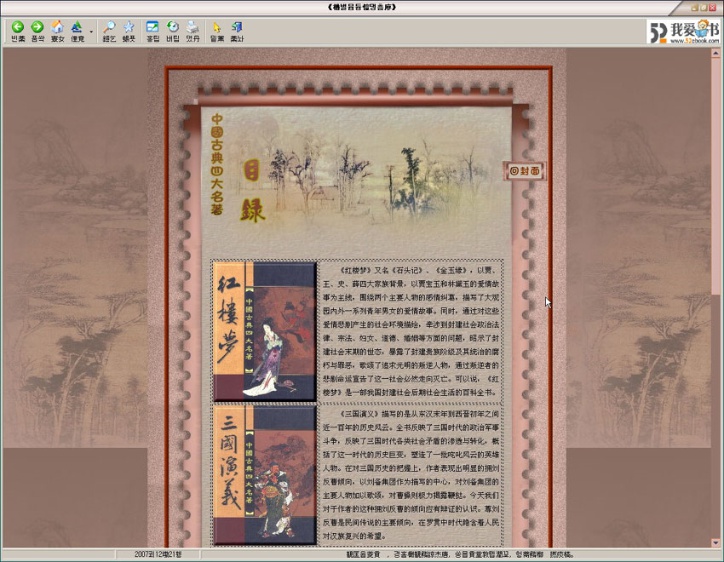Viewport: 724px width, 562px height.
Task: Exit using the door arrow icon
Action: click(237, 31)
